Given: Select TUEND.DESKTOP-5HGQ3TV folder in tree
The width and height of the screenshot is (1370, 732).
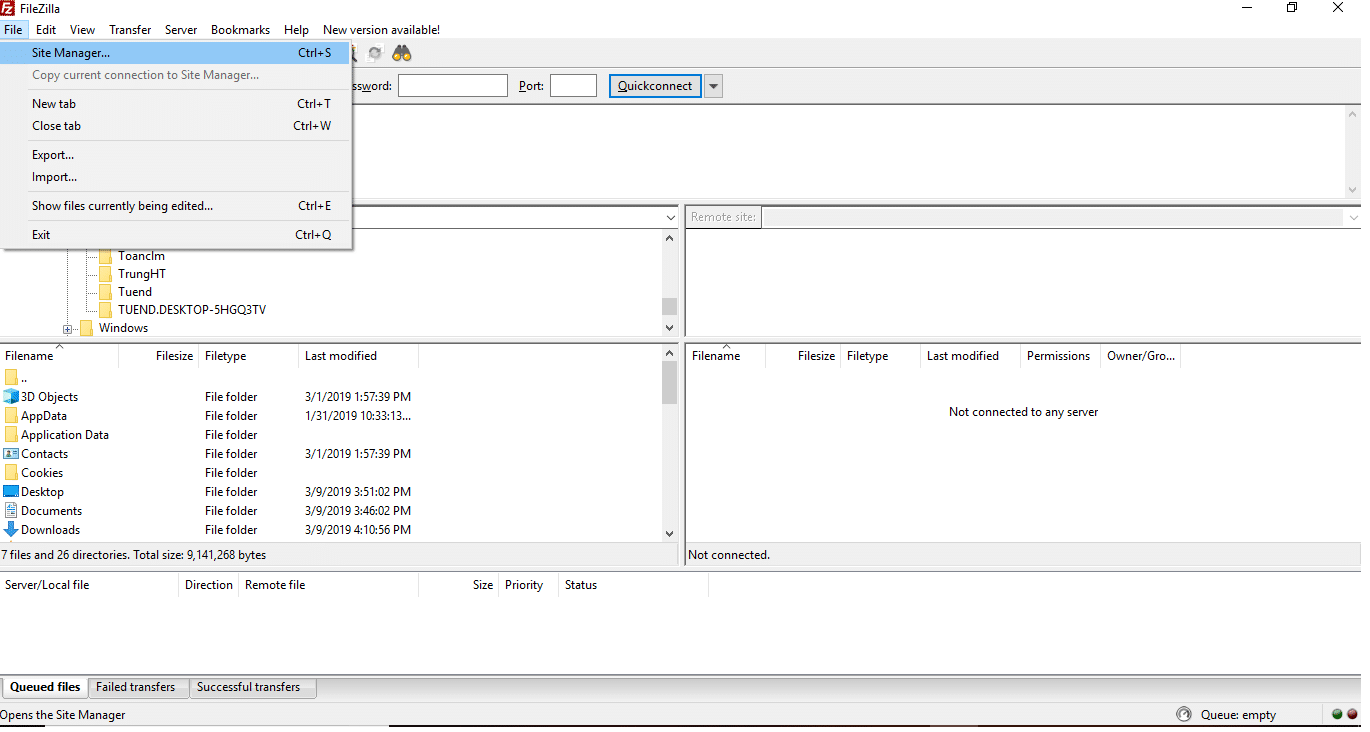Looking at the screenshot, I should point(192,310).
